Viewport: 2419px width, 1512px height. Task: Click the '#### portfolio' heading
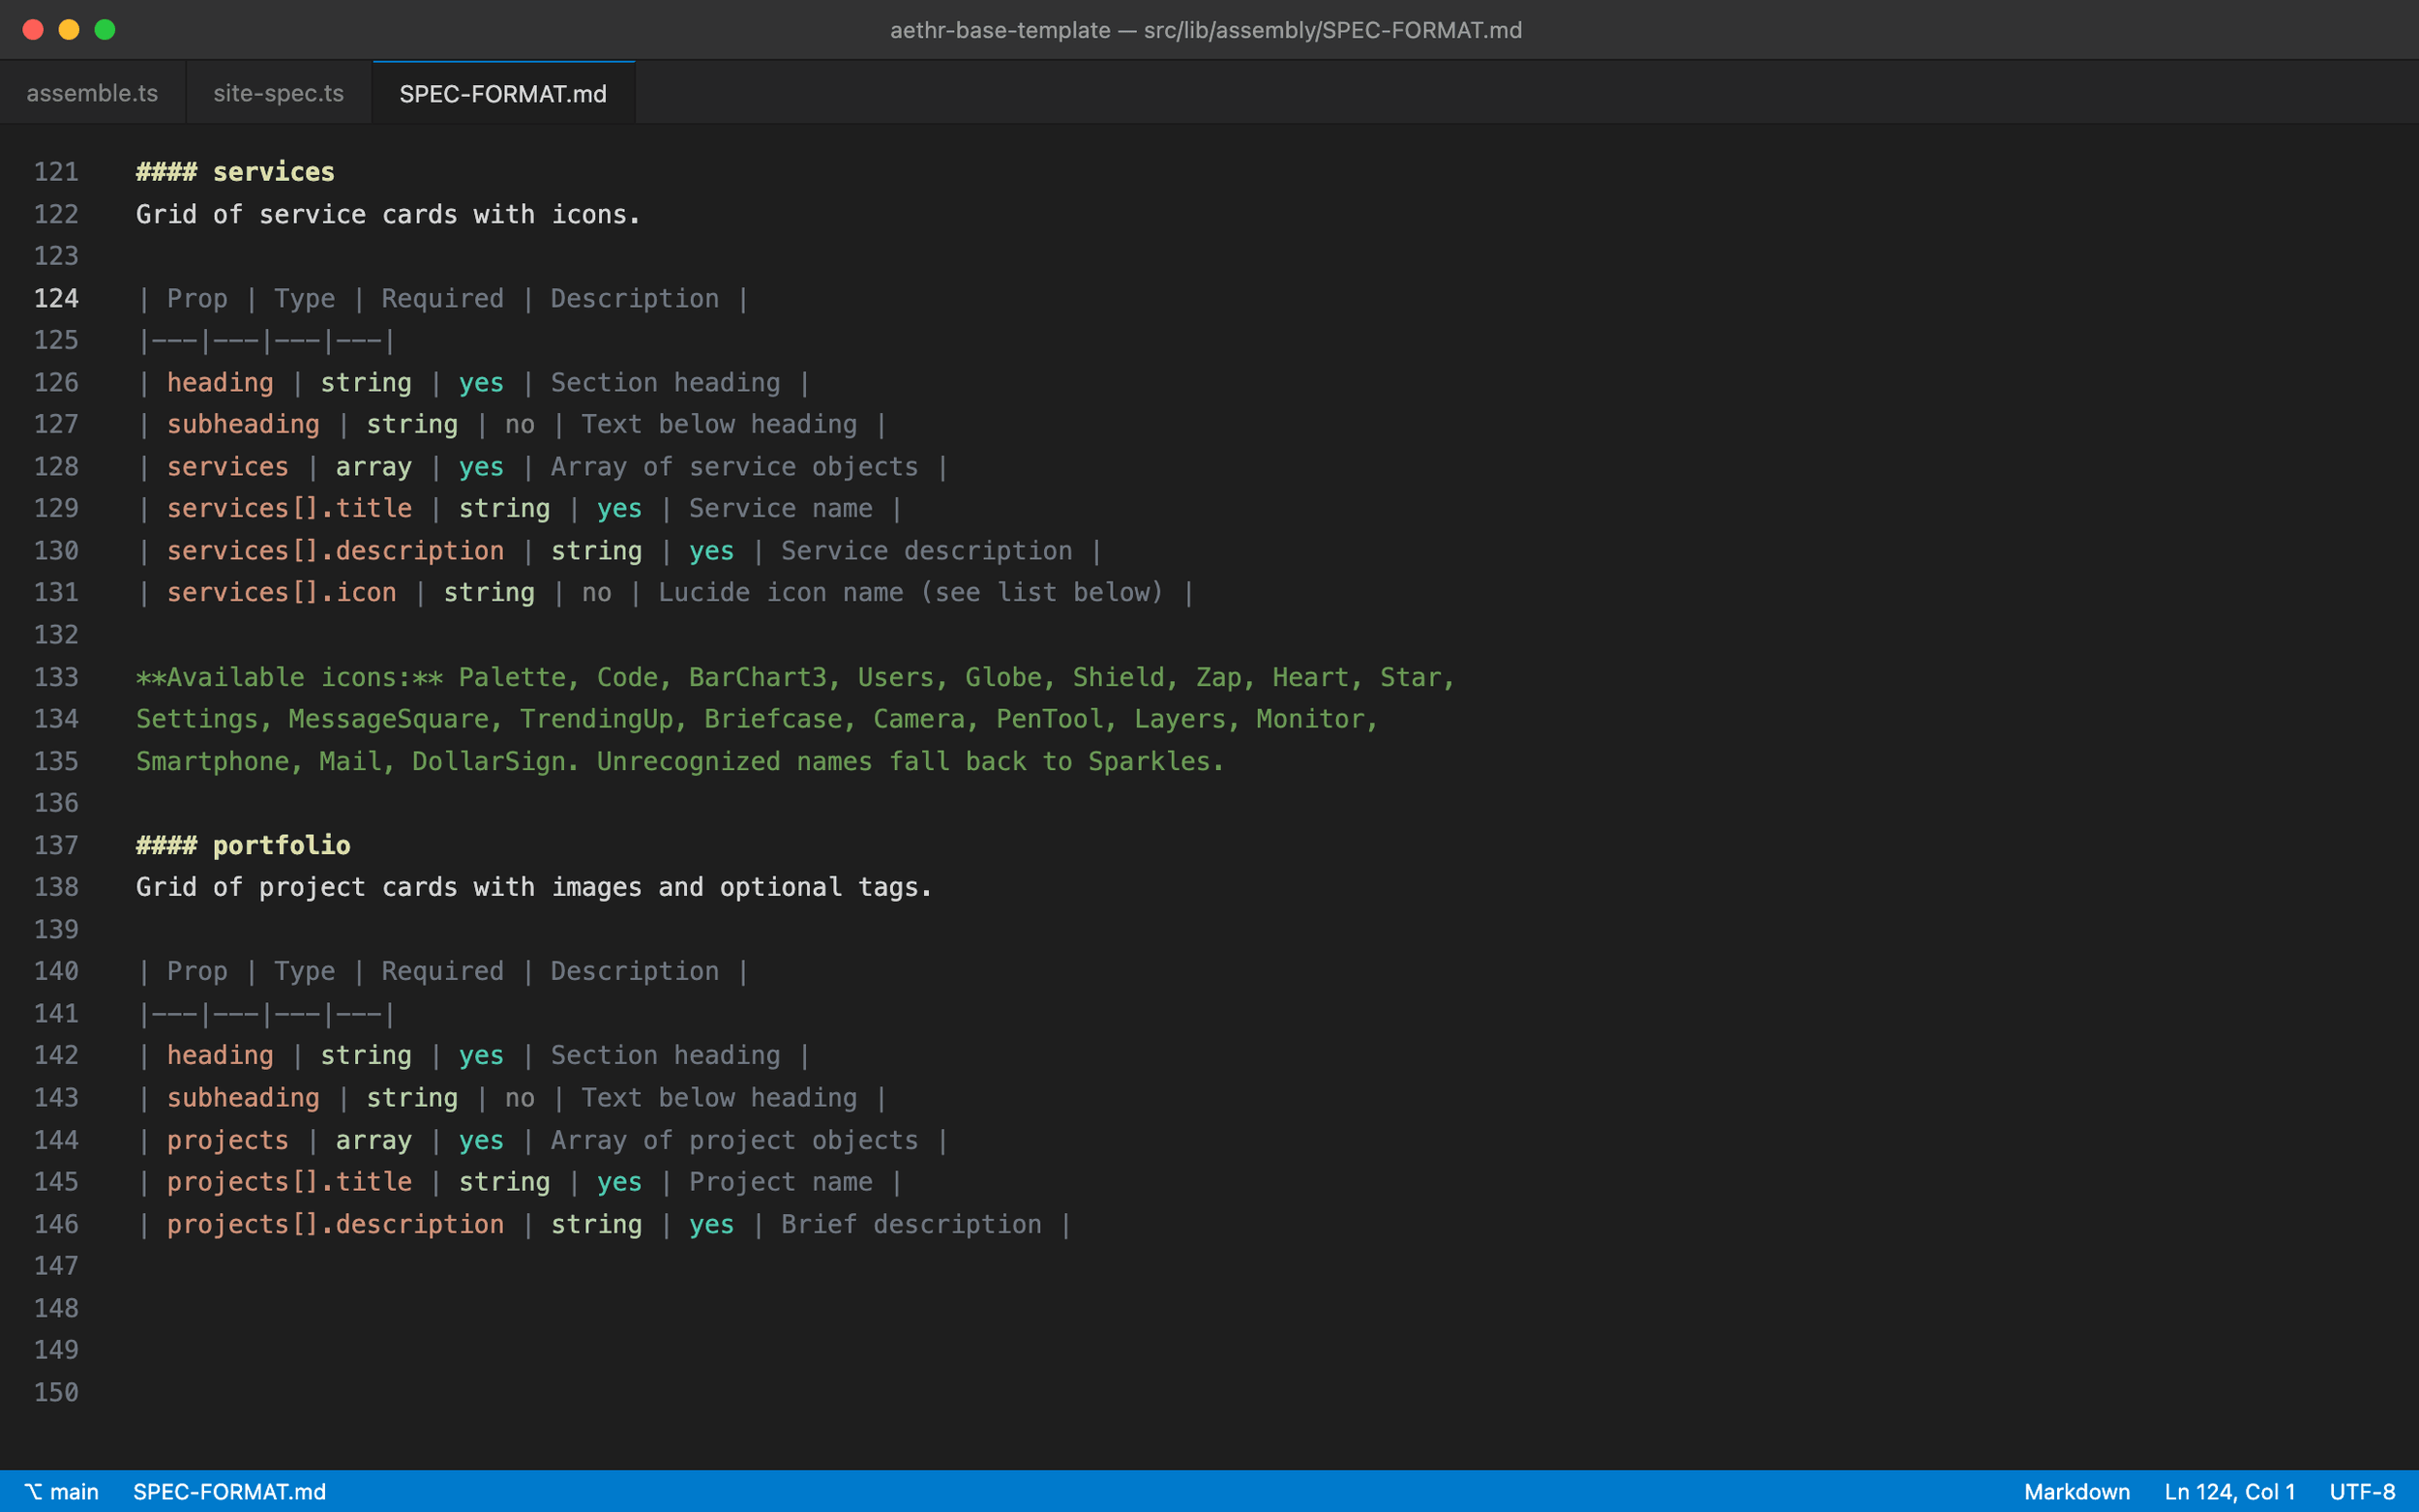pyautogui.click(x=243, y=845)
